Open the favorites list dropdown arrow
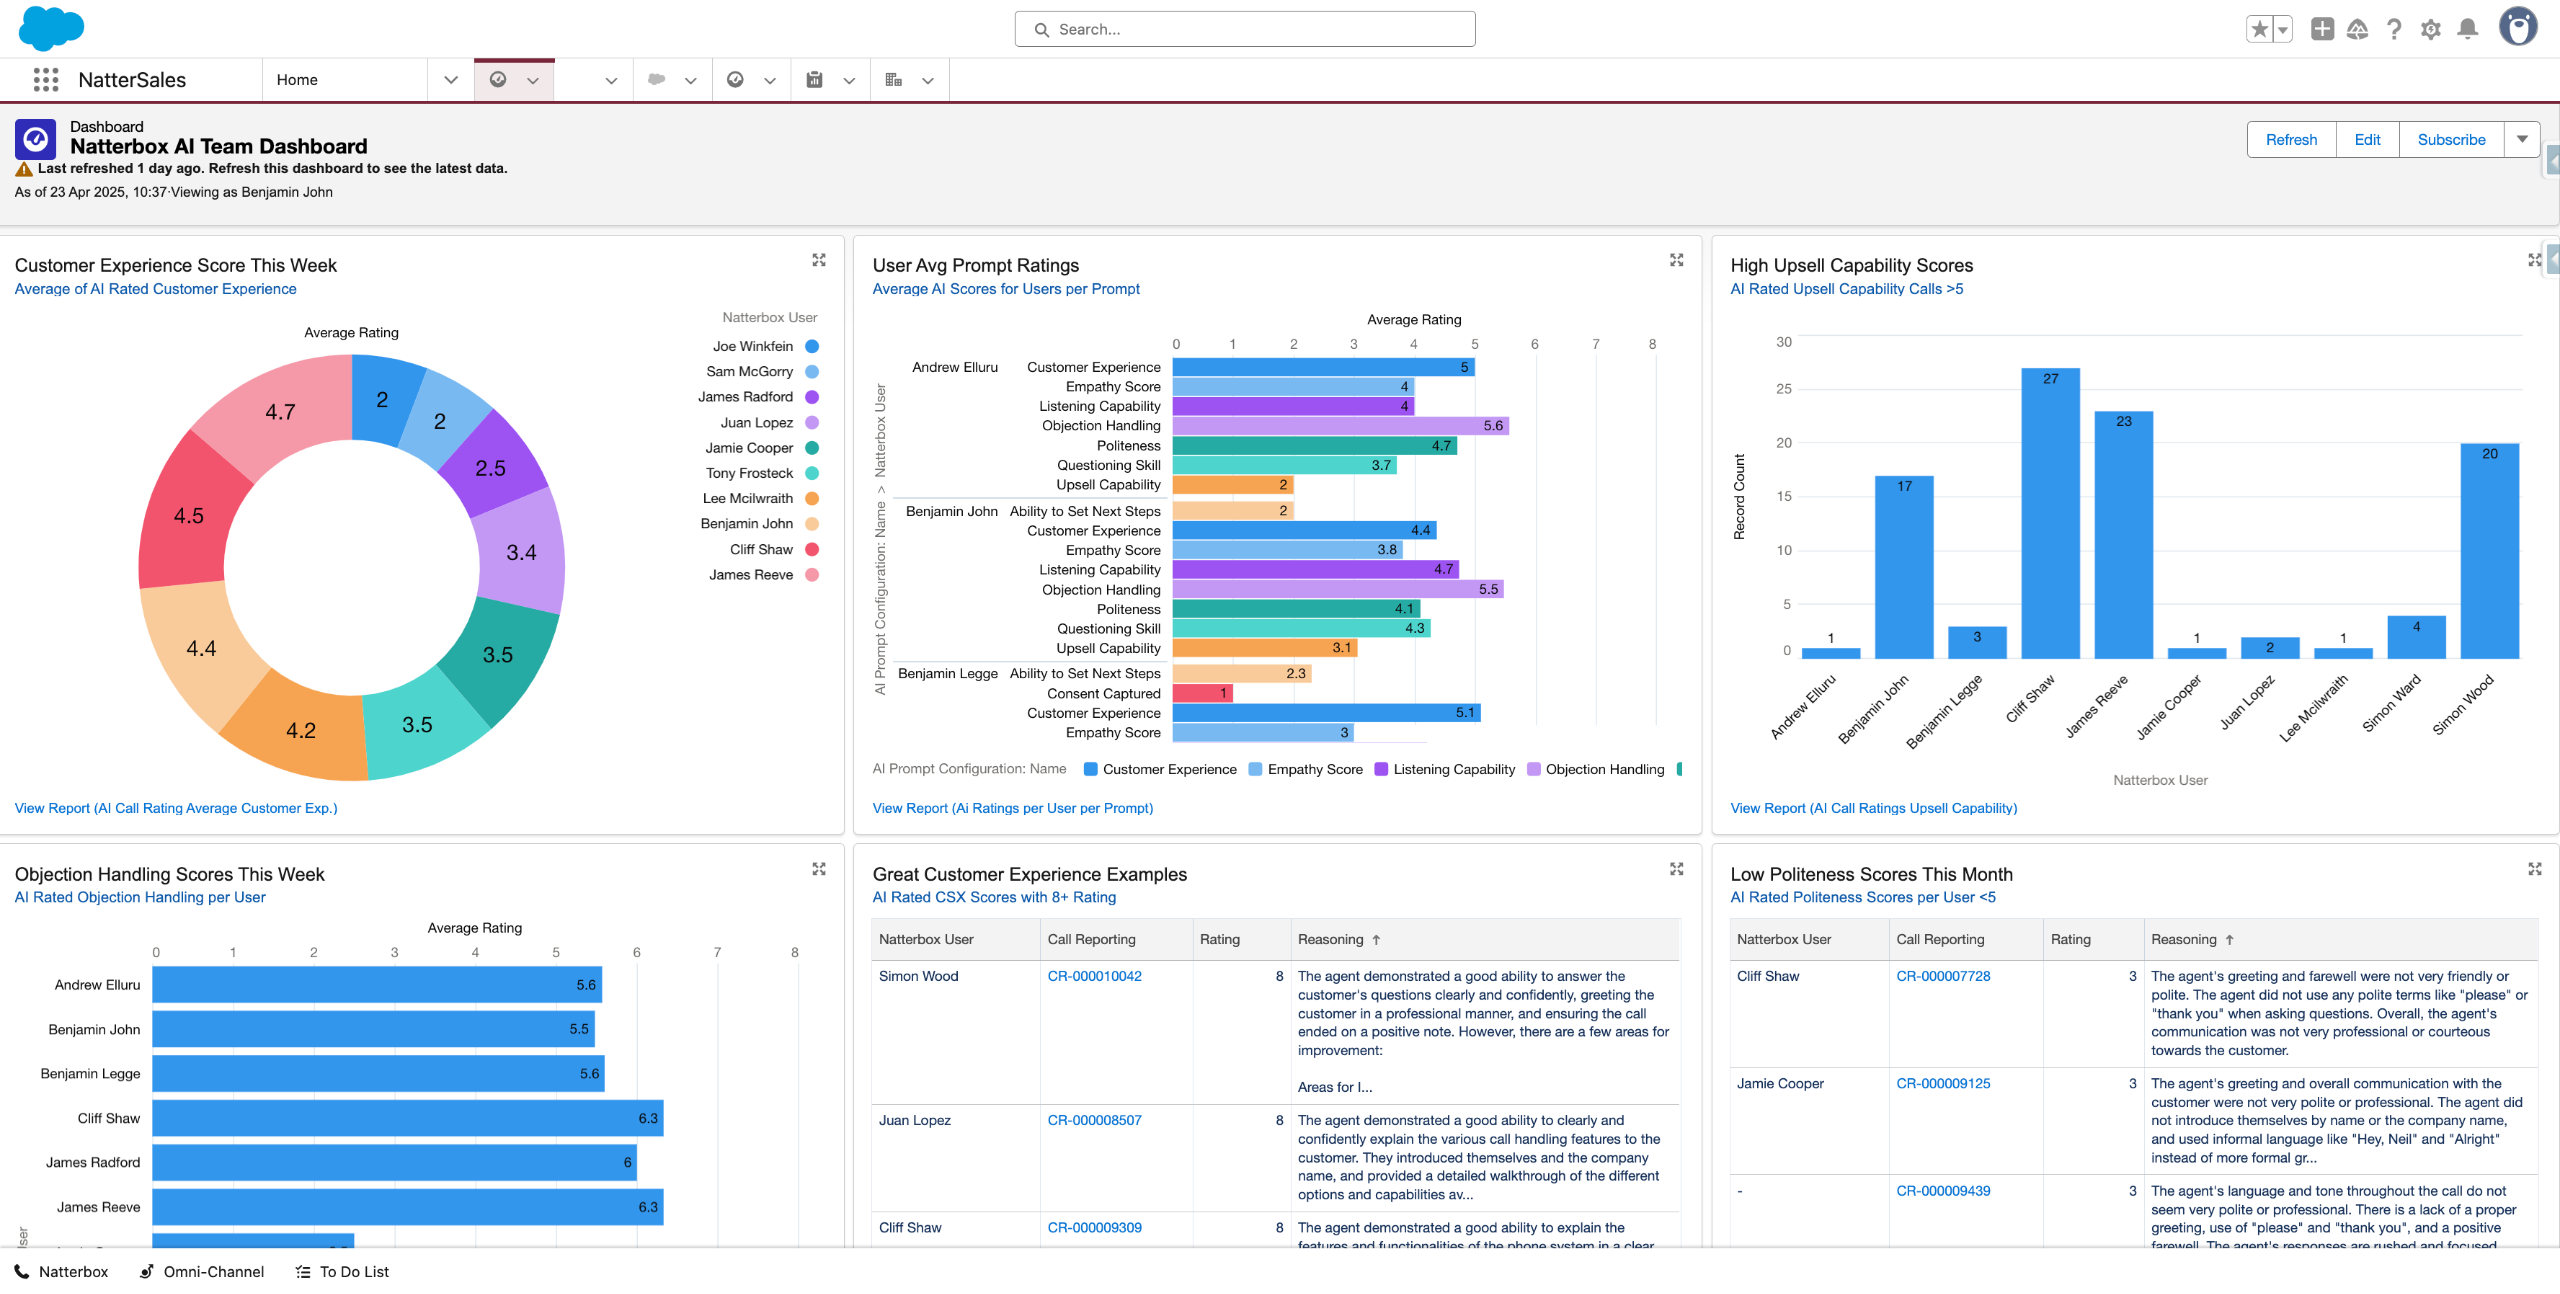The image size is (2560, 1294). [x=2283, y=29]
